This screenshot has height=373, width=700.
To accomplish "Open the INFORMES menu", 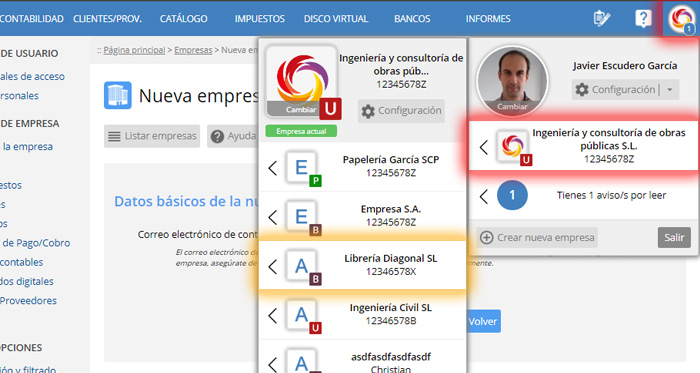I will [488, 19].
